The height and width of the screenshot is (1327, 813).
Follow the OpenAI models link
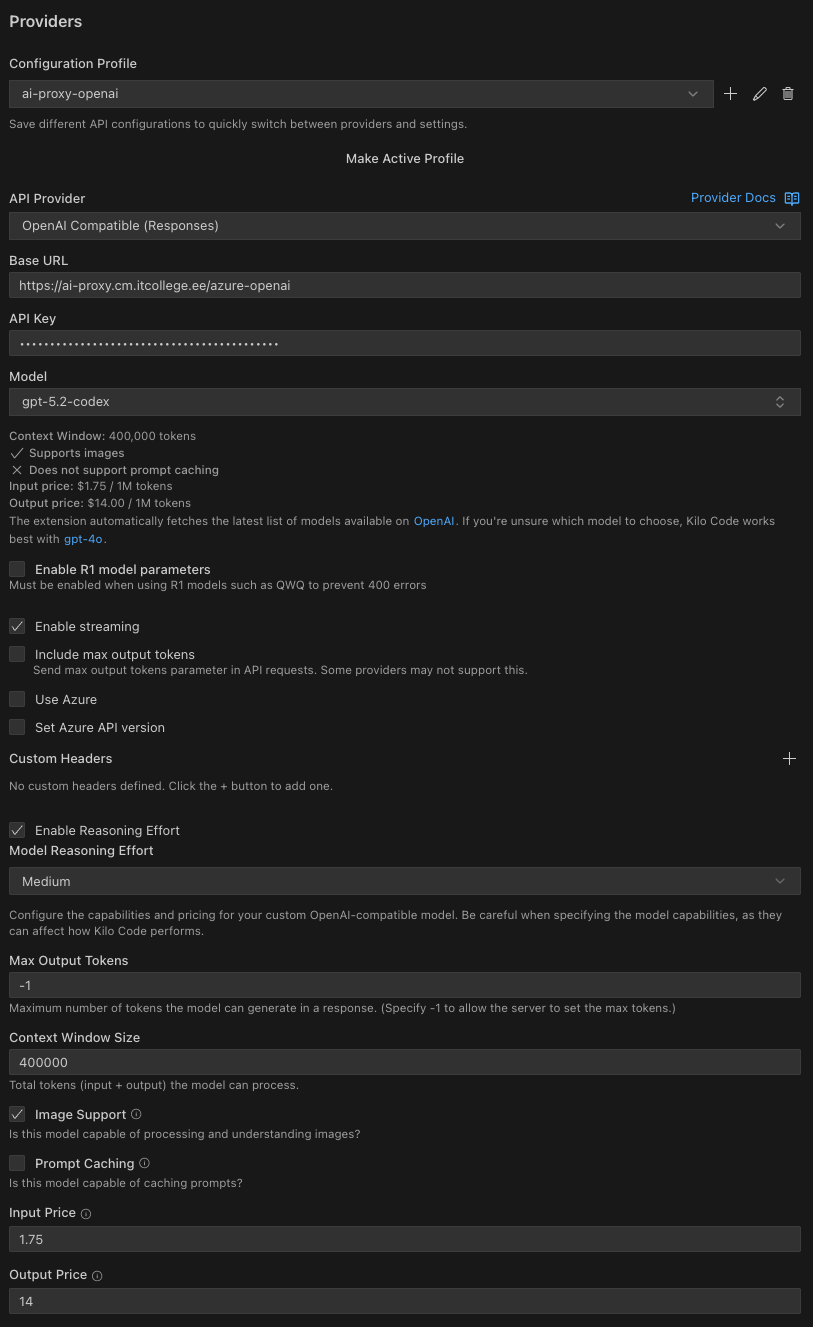435,521
